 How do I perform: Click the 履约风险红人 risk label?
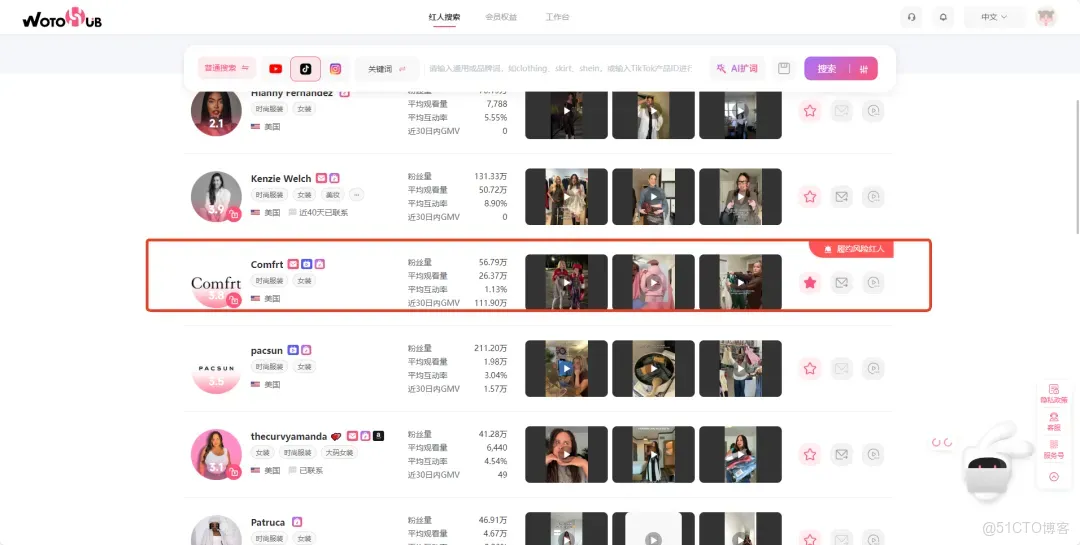[852, 249]
